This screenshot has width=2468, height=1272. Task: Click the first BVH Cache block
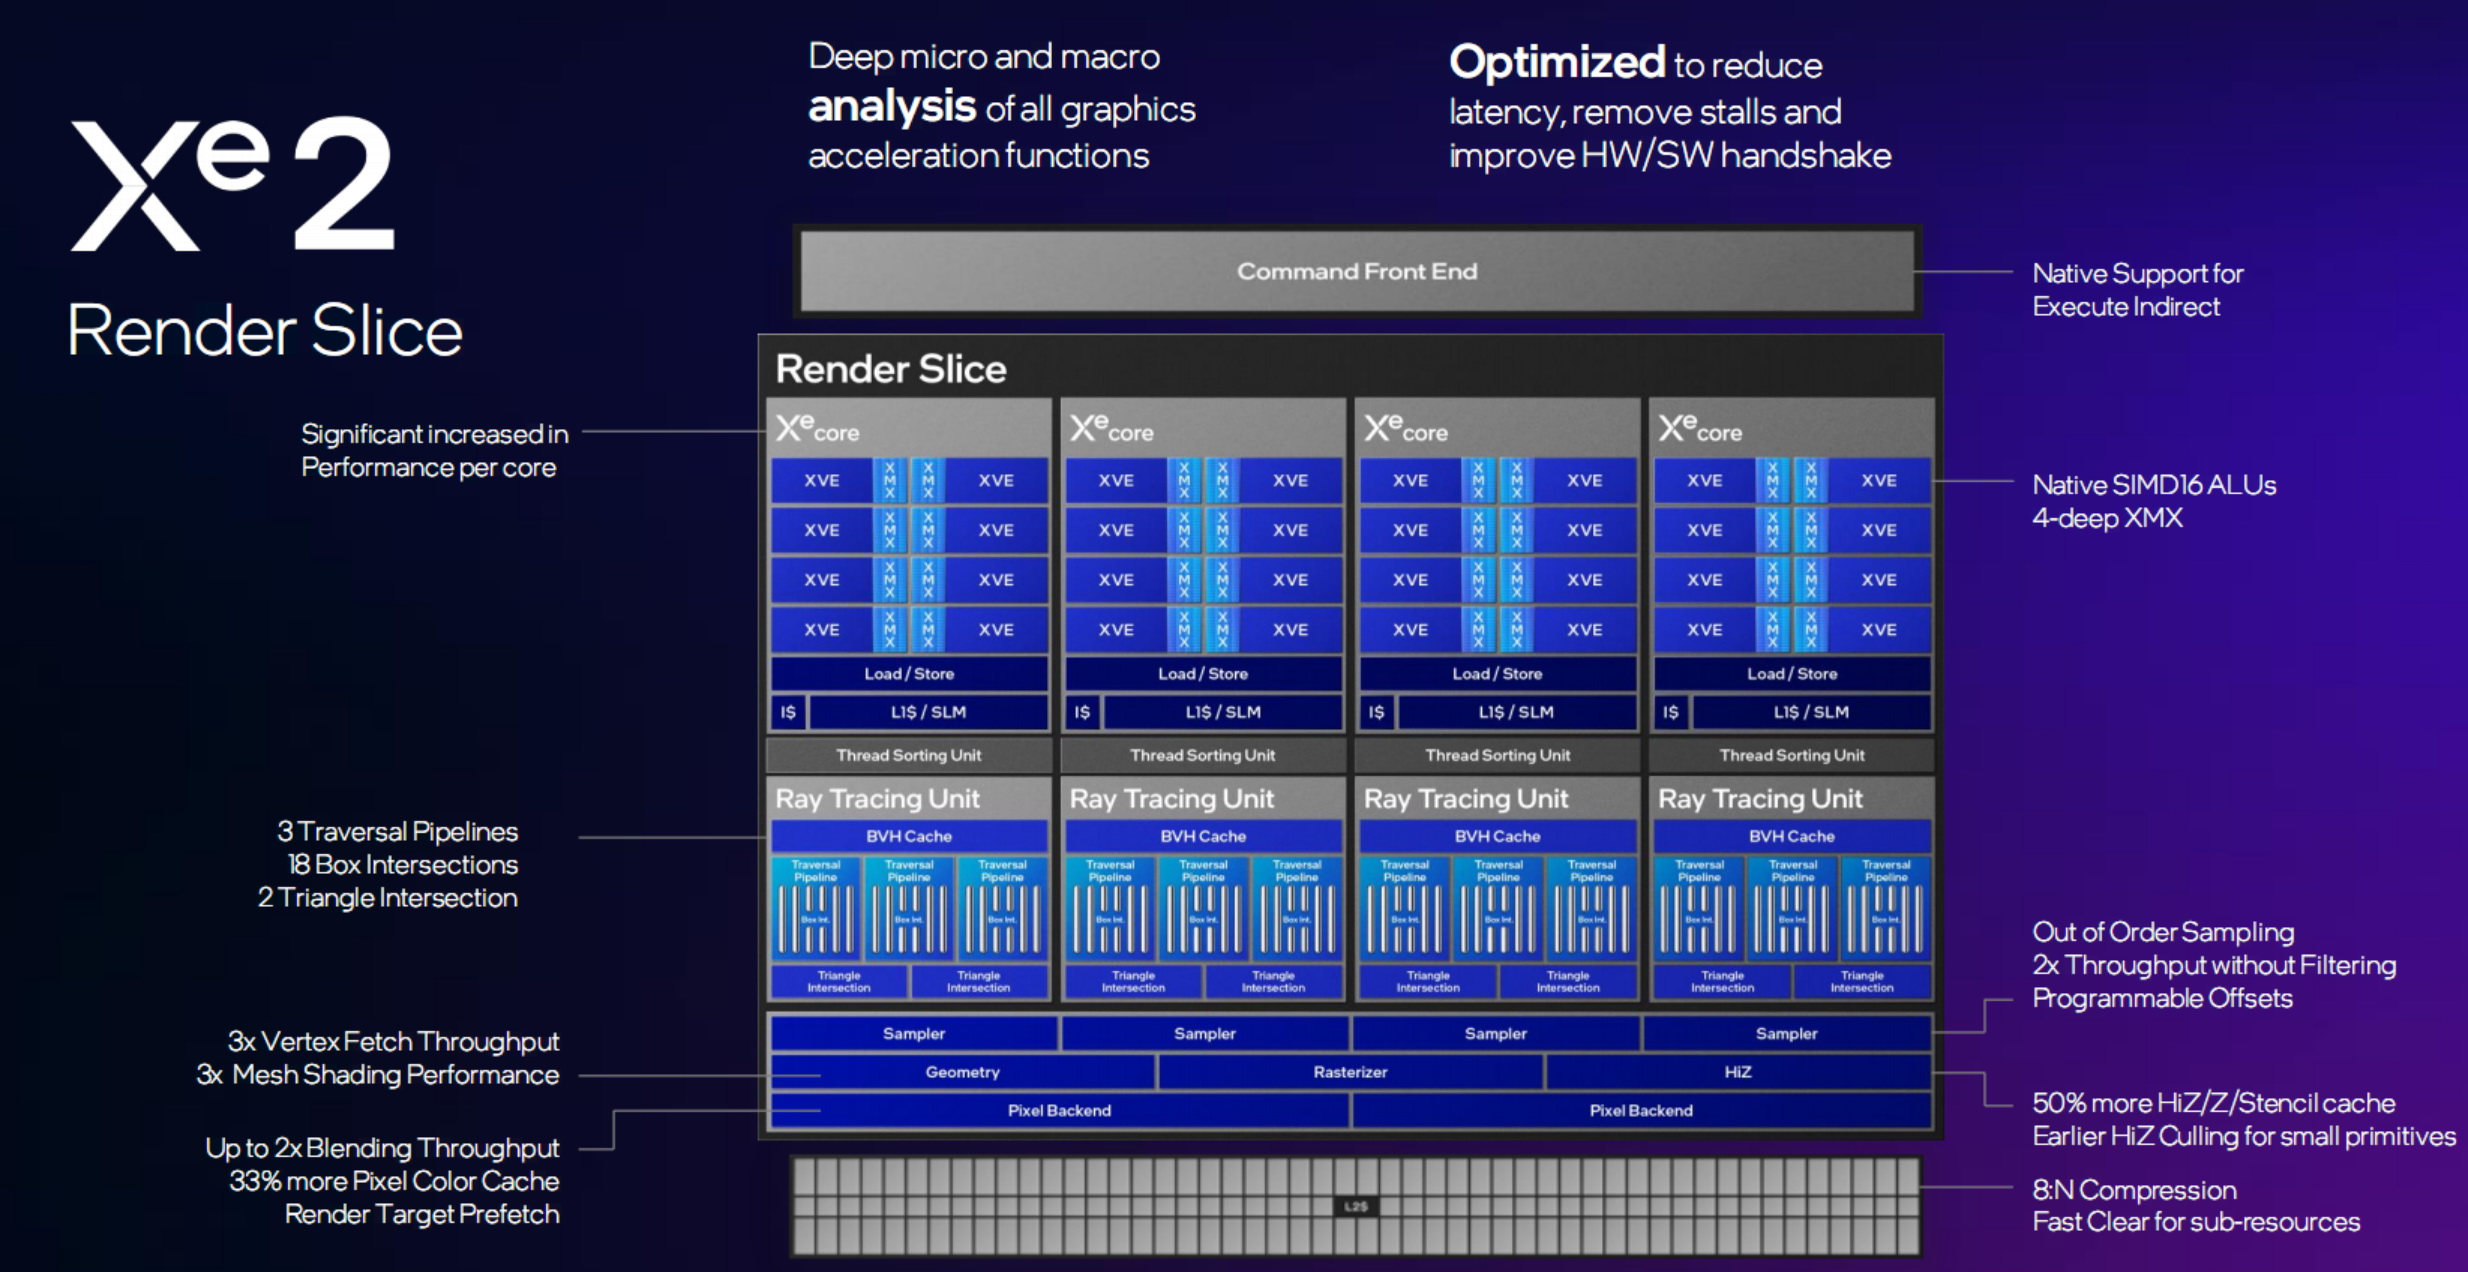pyautogui.click(x=909, y=836)
